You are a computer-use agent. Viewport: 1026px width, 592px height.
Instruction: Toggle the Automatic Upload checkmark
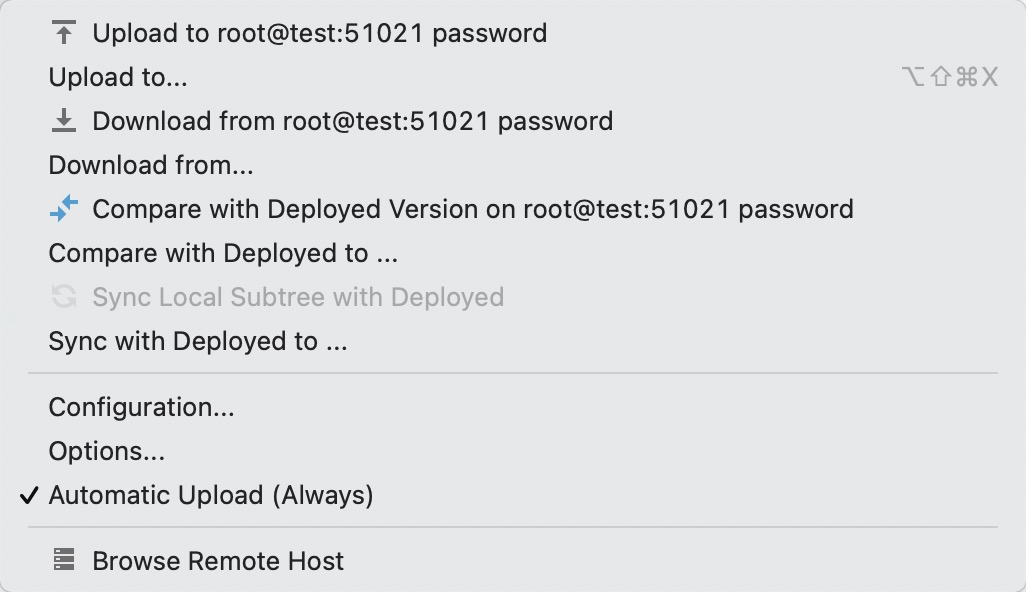pos(30,495)
